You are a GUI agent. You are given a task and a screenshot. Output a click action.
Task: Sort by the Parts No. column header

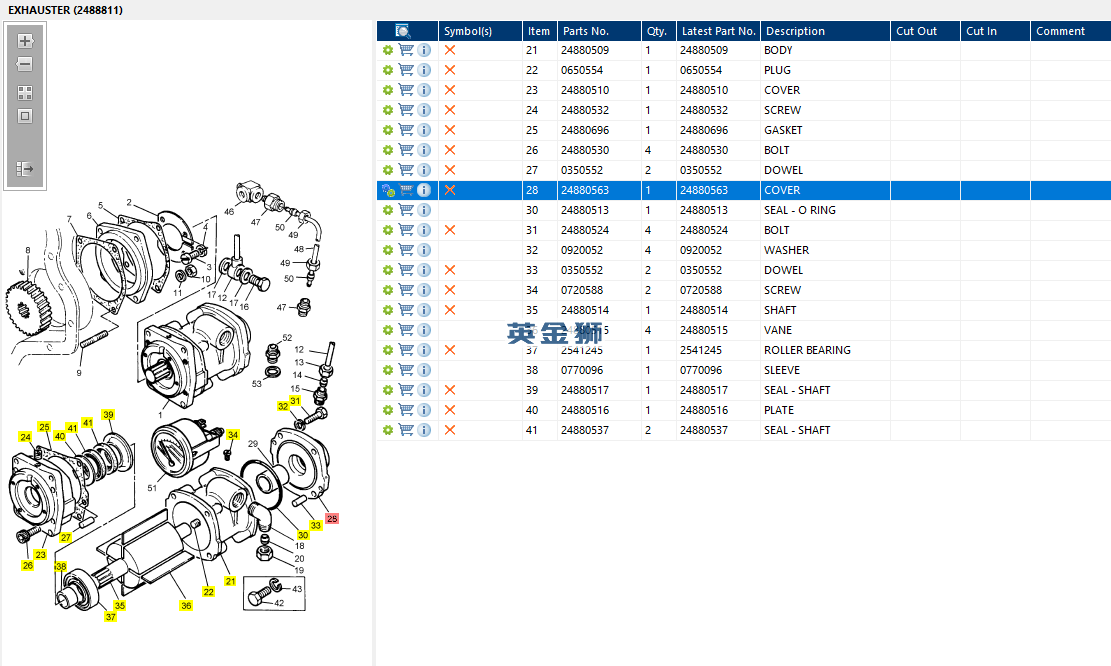point(599,31)
